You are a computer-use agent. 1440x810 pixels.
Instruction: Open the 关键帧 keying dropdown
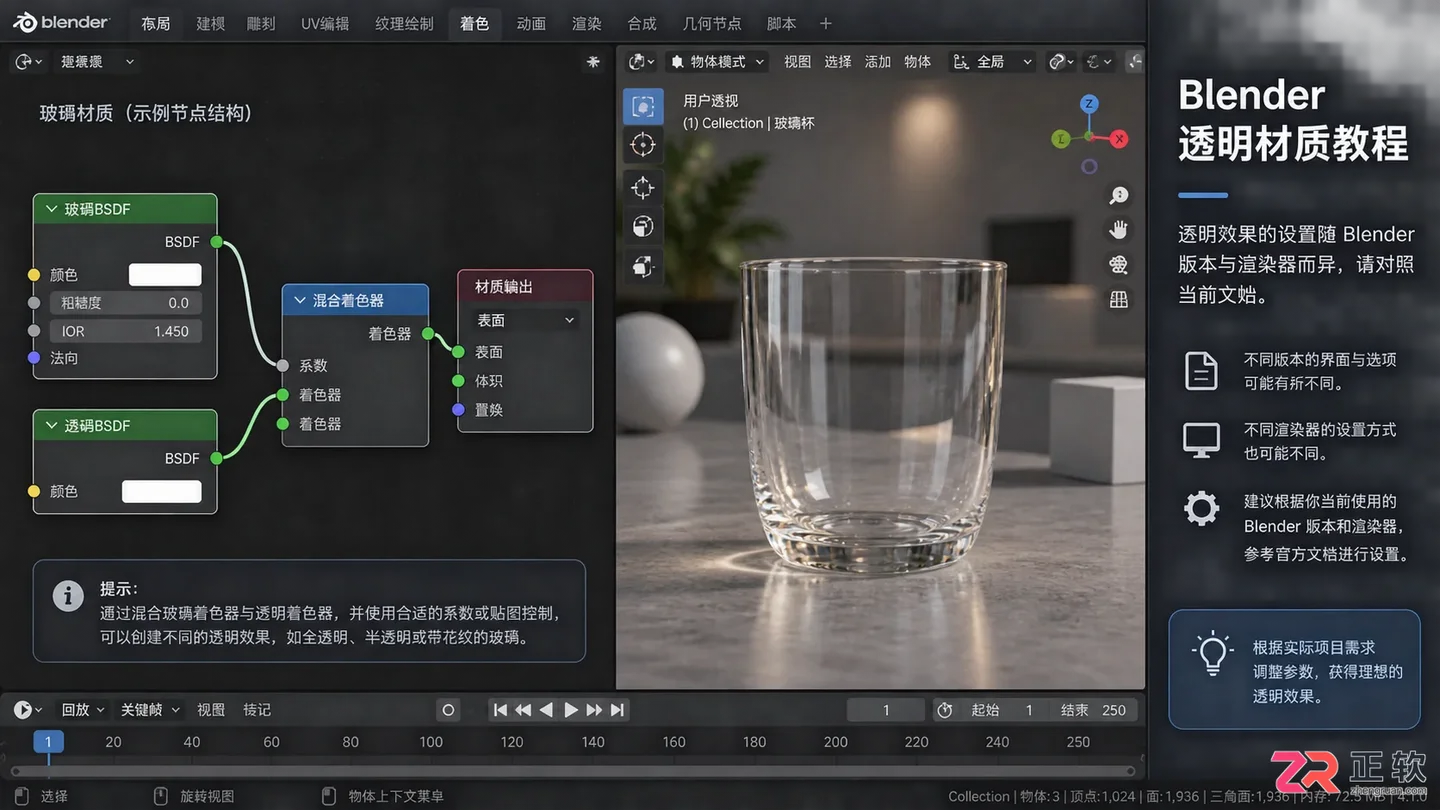click(x=150, y=710)
